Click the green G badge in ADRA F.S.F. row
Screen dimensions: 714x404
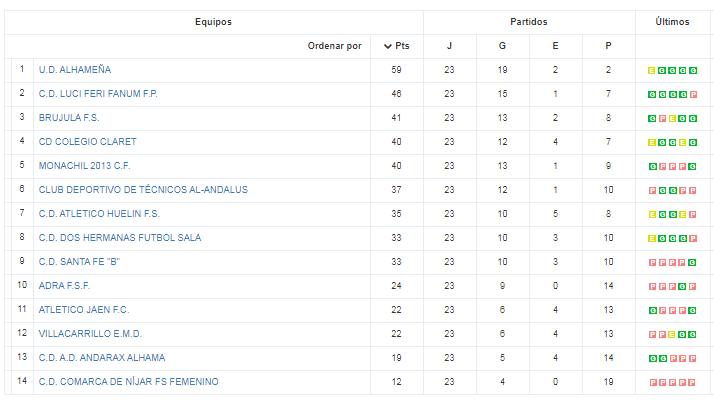pyautogui.click(x=682, y=286)
